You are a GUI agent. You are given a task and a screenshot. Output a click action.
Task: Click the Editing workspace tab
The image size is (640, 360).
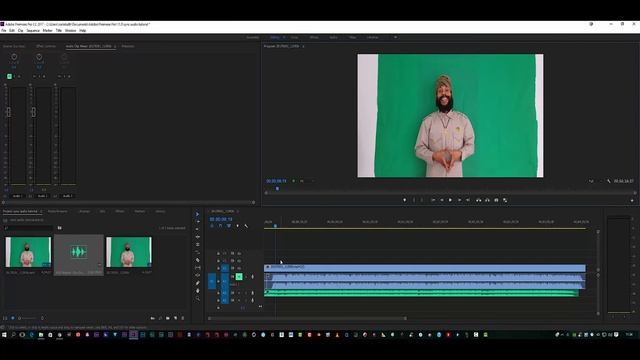pyautogui.click(x=275, y=37)
